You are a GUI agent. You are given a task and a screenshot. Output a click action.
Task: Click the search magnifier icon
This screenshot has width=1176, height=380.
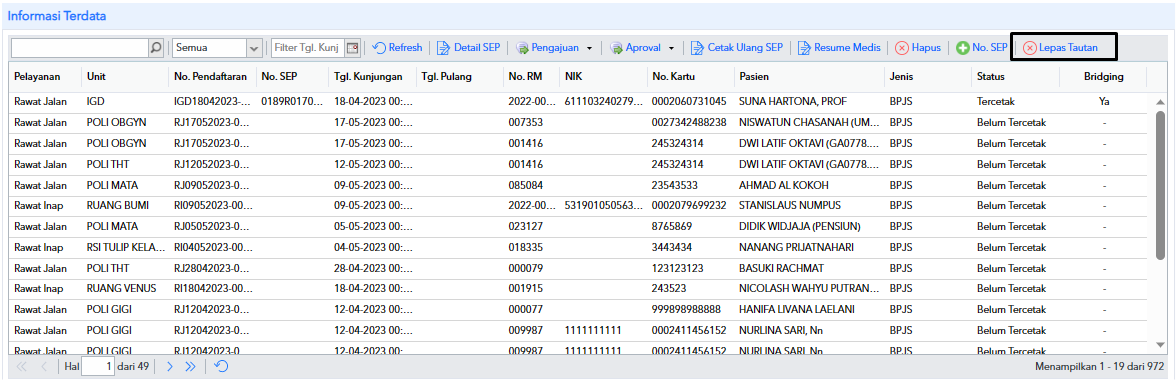coord(156,48)
